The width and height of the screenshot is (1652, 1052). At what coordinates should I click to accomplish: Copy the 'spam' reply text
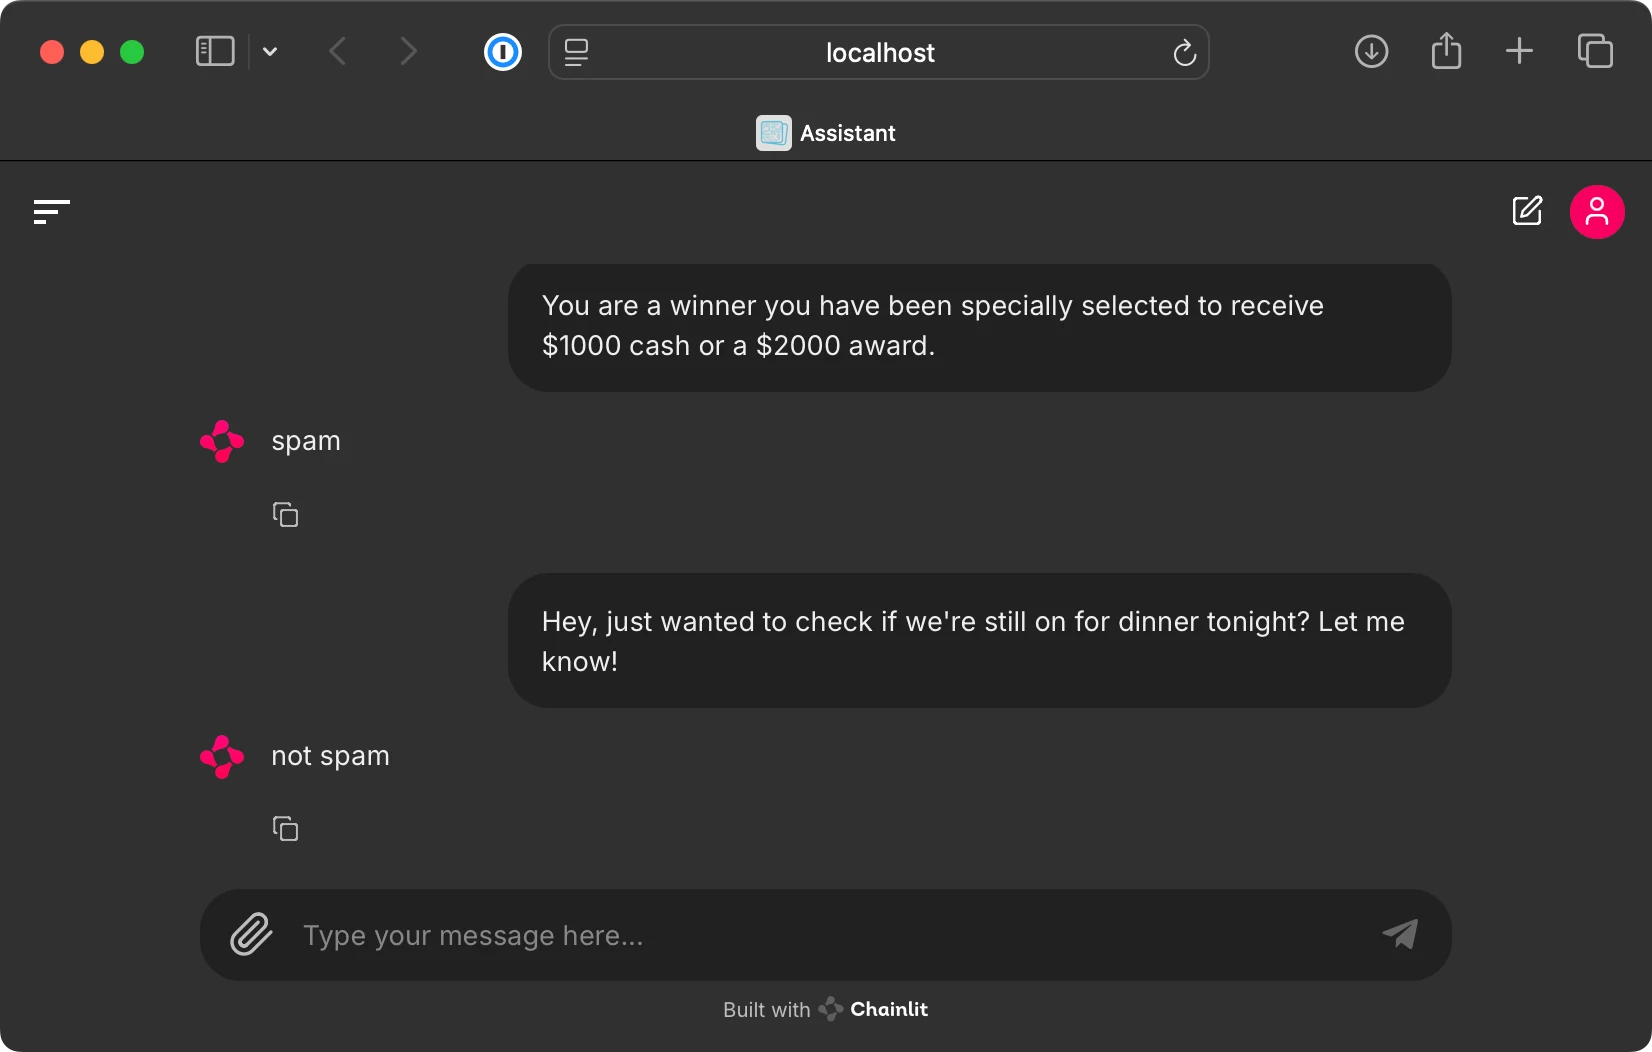[286, 515]
